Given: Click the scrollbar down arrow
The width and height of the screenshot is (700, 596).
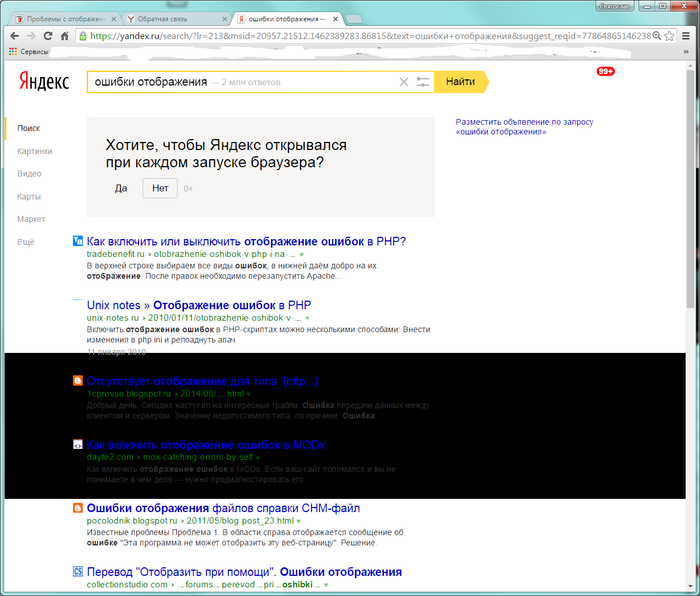Looking at the screenshot, I should [x=690, y=586].
